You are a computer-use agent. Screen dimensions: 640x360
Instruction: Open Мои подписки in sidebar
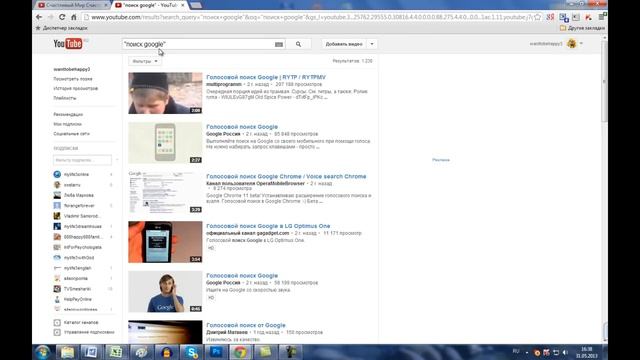67,124
